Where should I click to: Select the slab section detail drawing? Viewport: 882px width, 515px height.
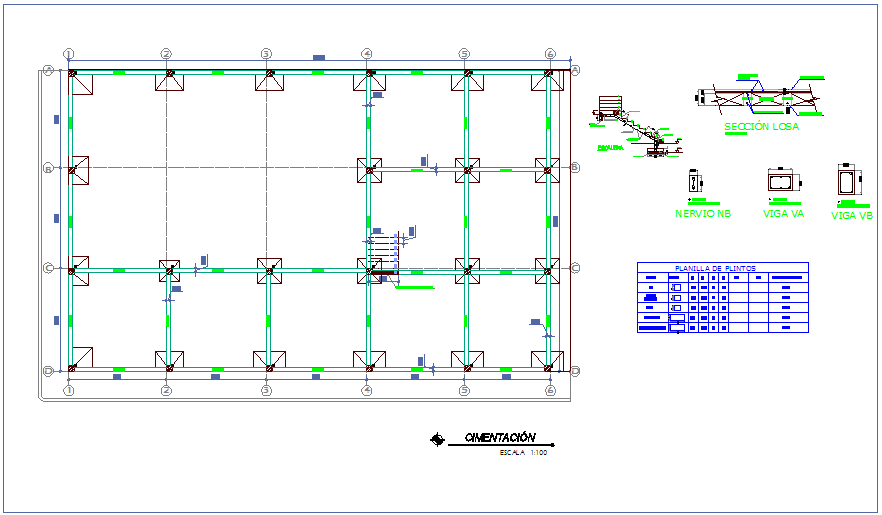[762, 98]
